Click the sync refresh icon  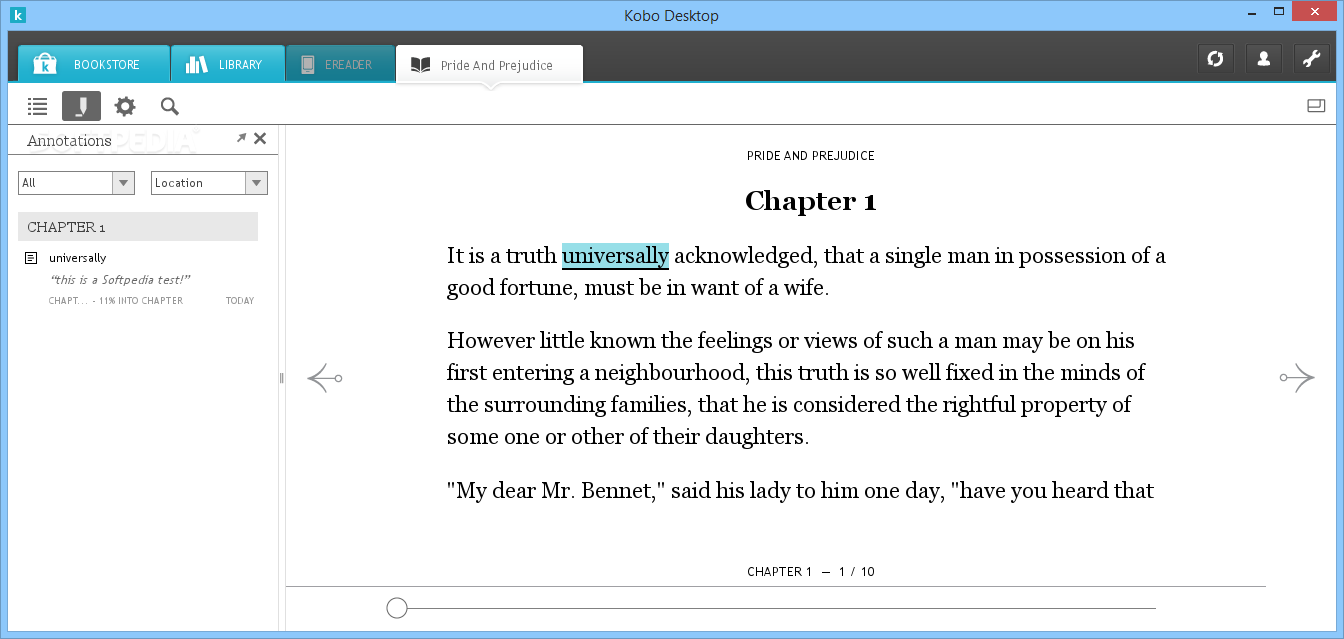1215,59
